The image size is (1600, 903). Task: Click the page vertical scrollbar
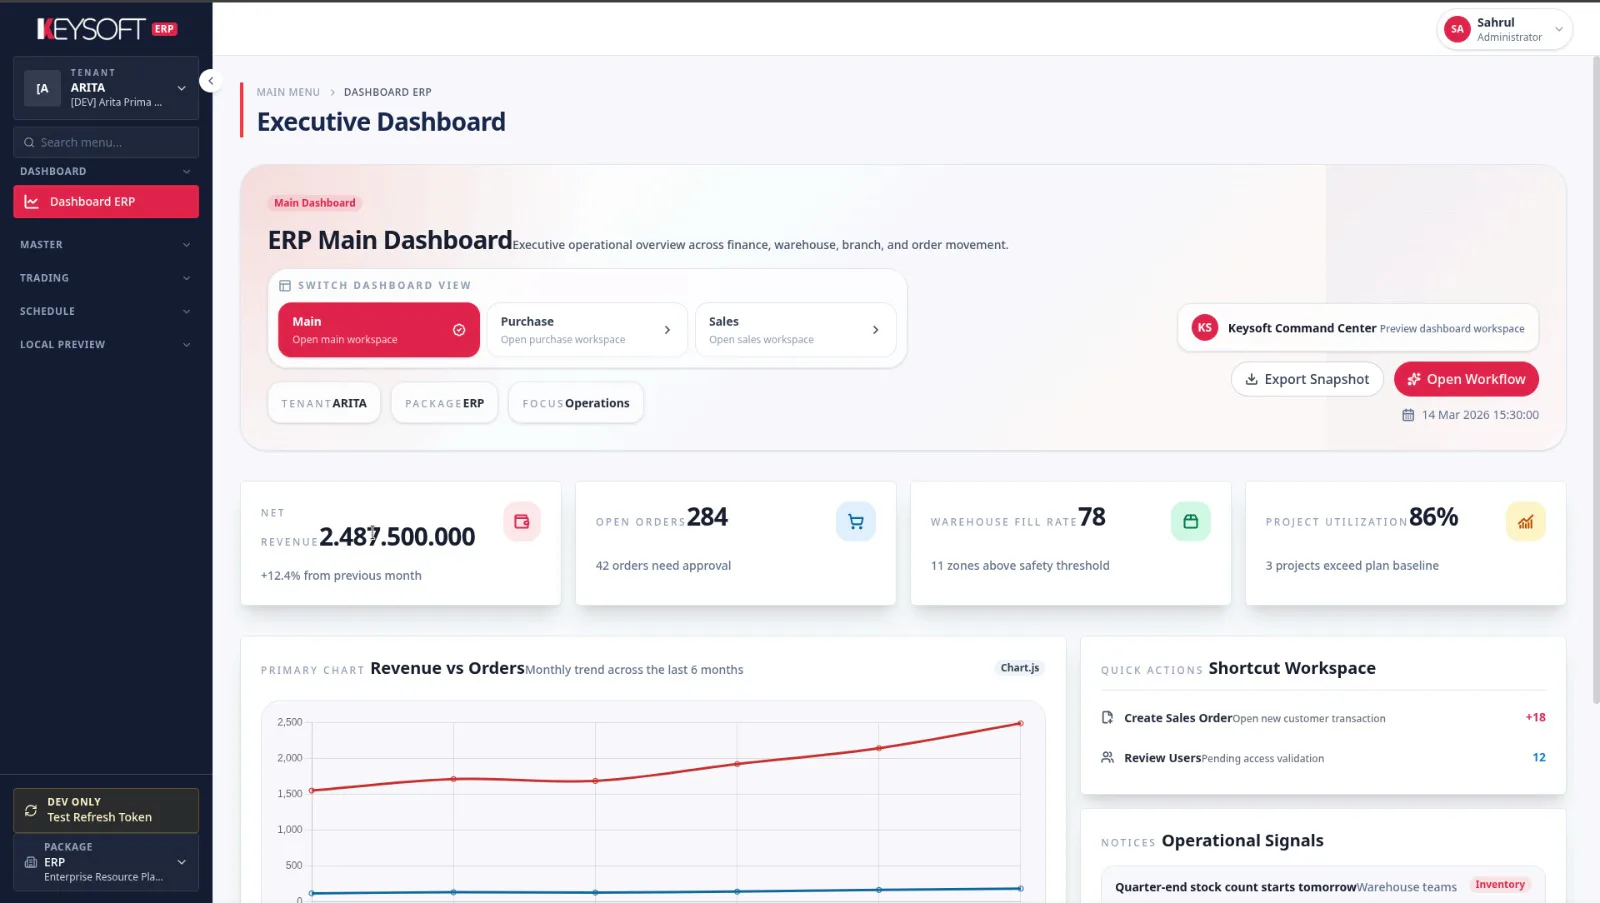pyautogui.click(x=1596, y=380)
